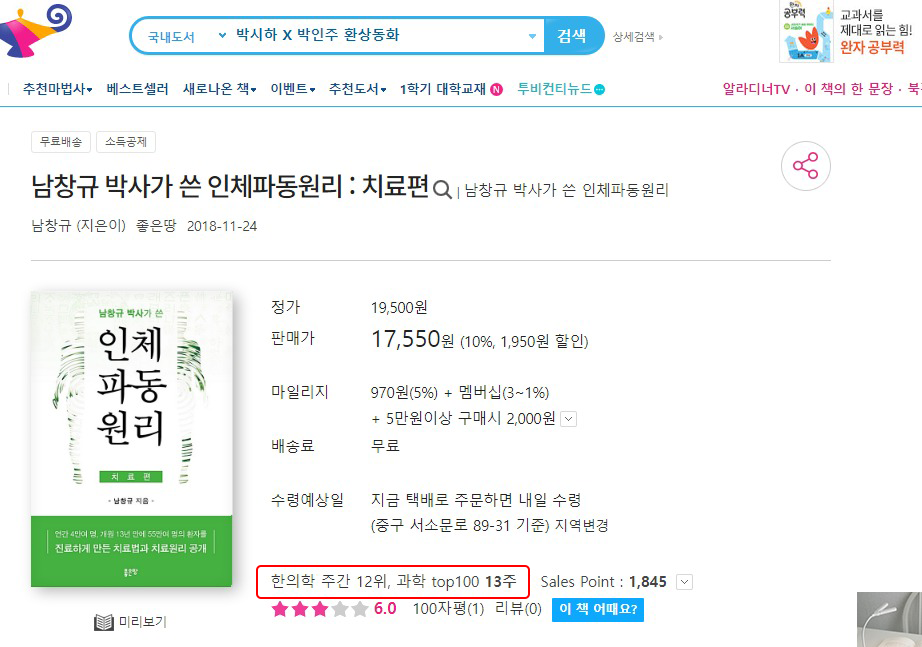Viewport: 922px width, 647px height.
Task: Click the N badge next to 1학기 대학교재
Action: click(x=496, y=89)
